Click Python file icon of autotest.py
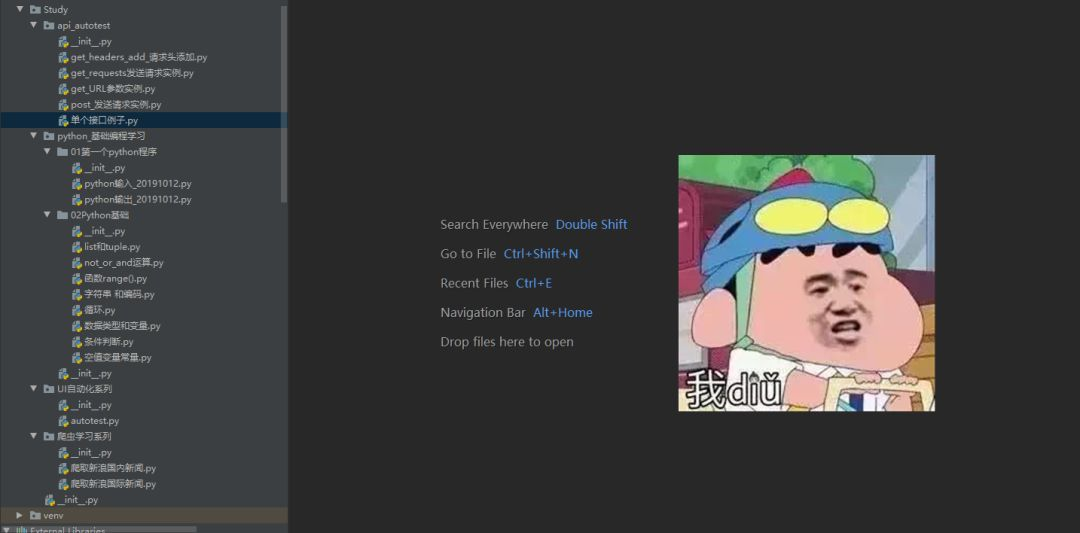The image size is (1080, 533). click(63, 421)
